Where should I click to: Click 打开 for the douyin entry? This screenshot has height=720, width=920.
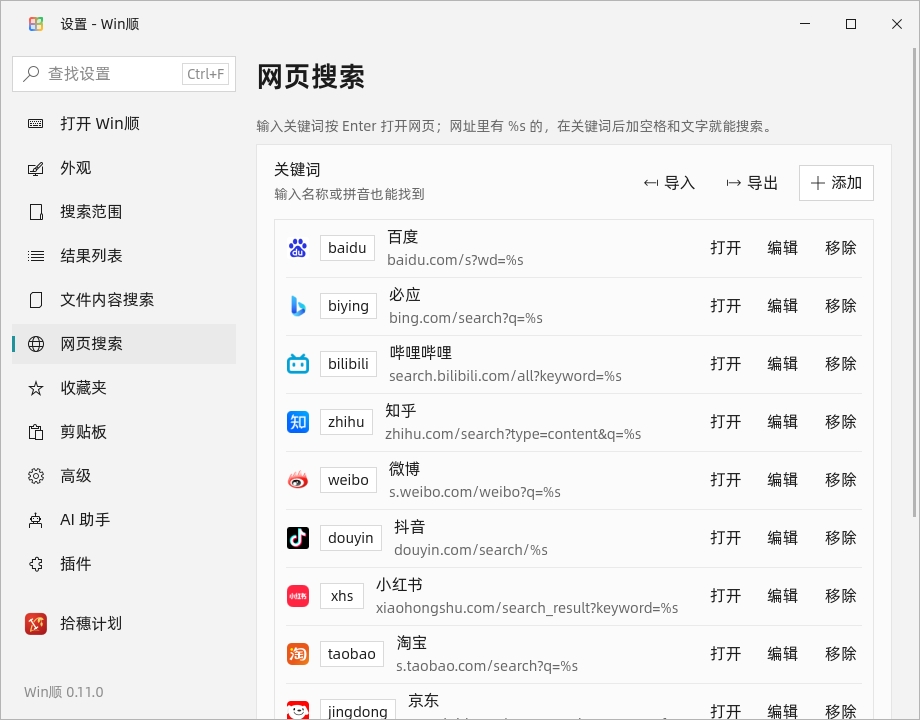[x=726, y=538]
